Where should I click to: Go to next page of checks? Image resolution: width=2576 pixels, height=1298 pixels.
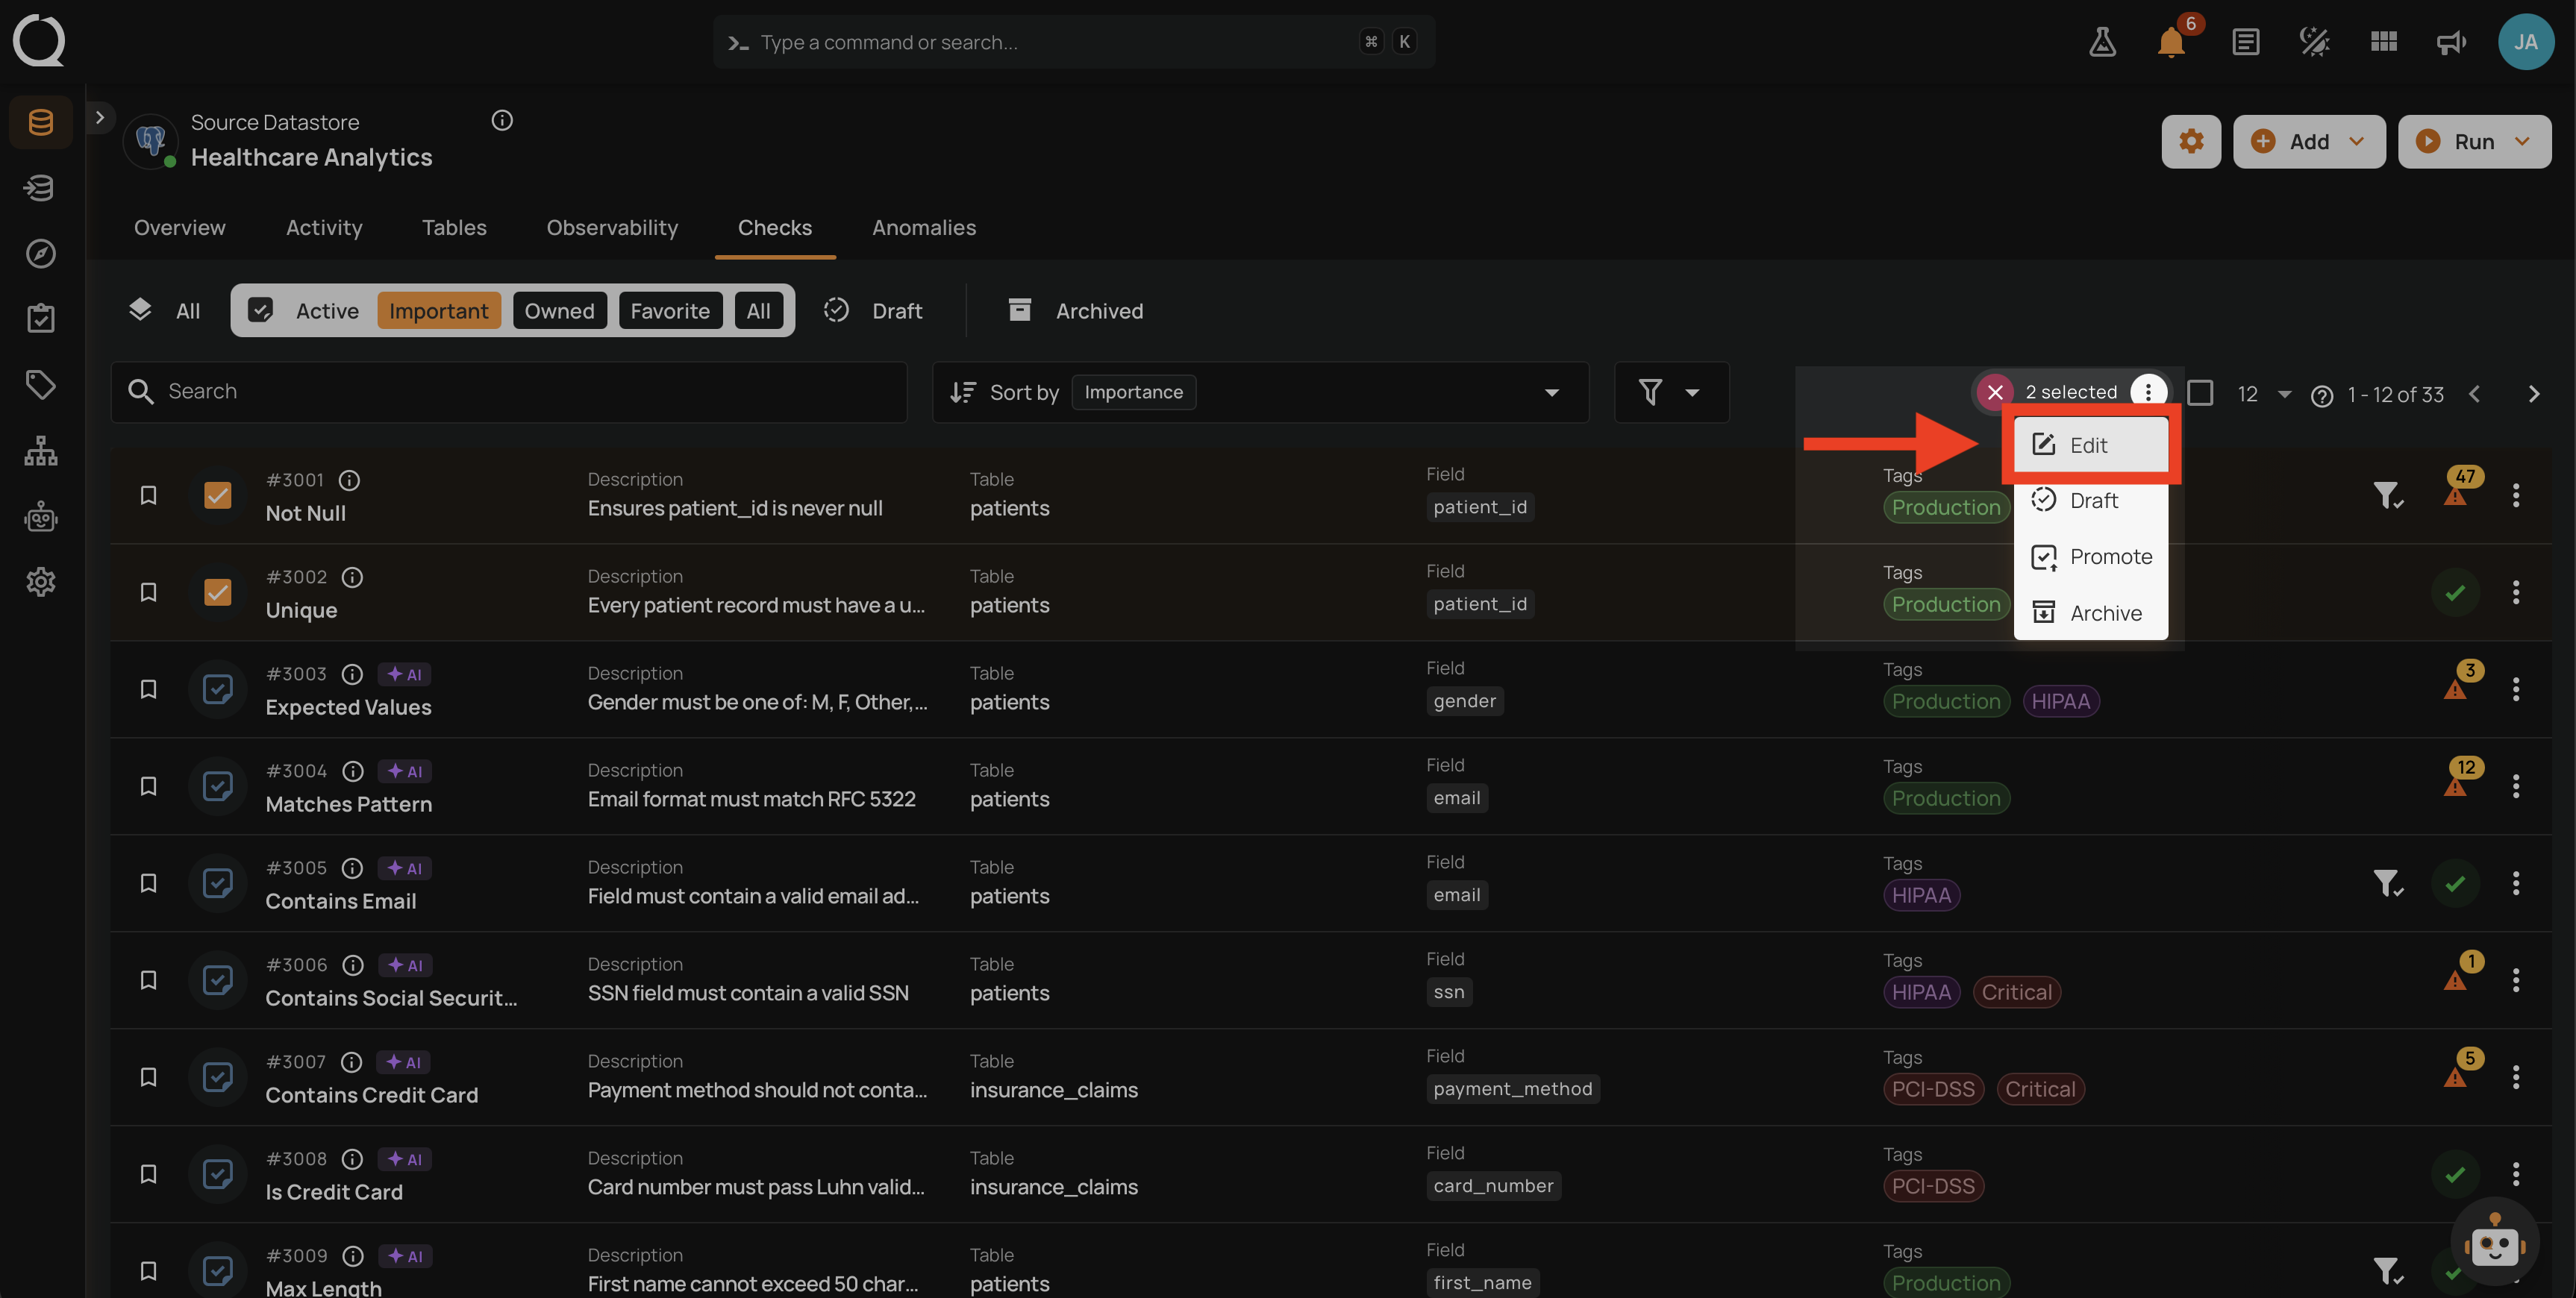click(x=2534, y=394)
